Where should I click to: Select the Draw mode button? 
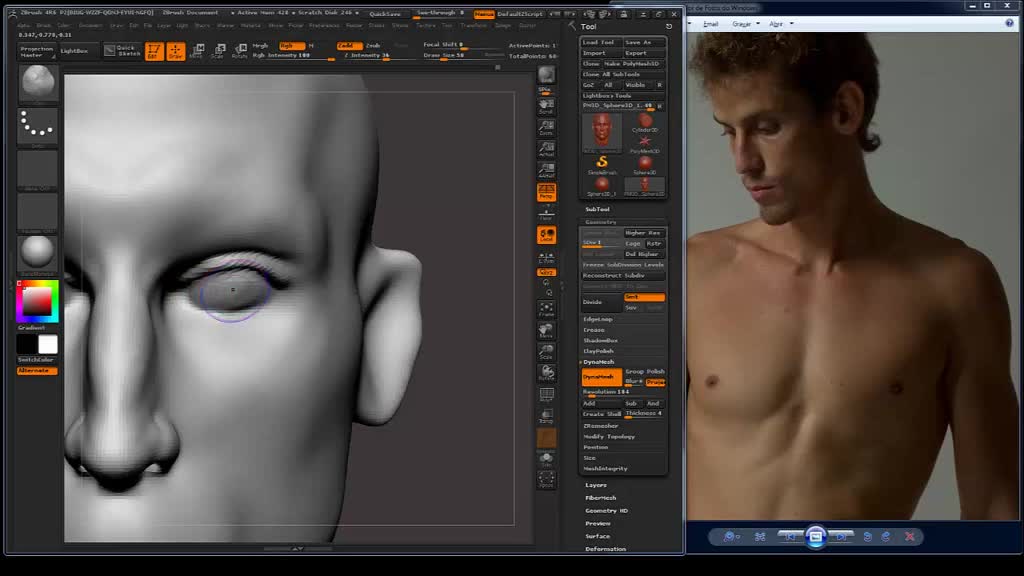176,51
